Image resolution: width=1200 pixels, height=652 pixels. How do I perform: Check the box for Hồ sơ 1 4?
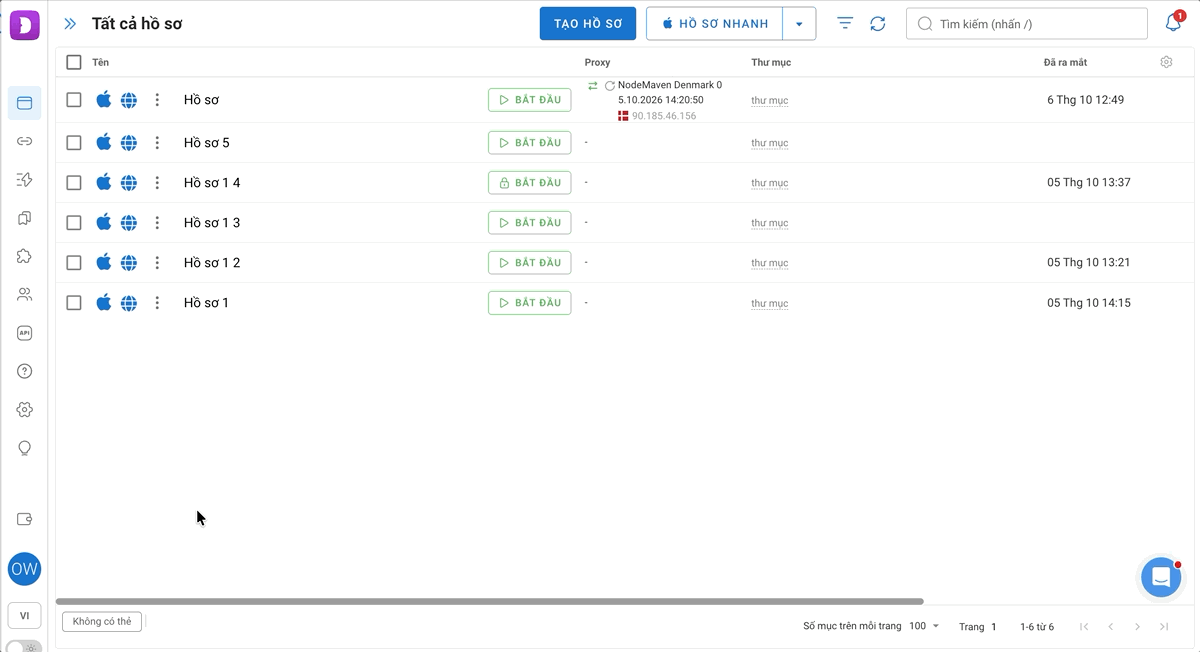coord(74,183)
